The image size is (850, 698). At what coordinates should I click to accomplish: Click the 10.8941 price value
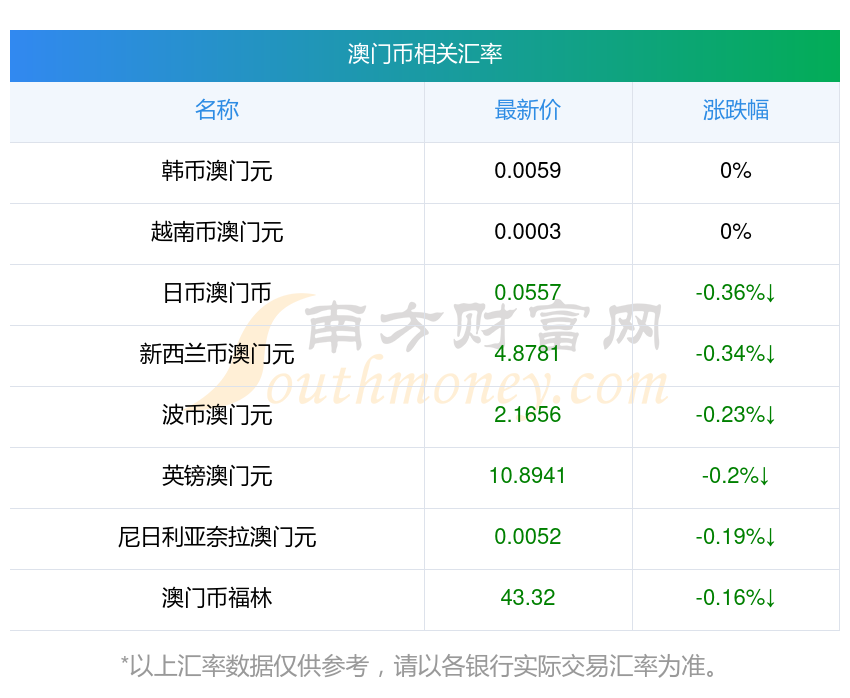pos(527,476)
